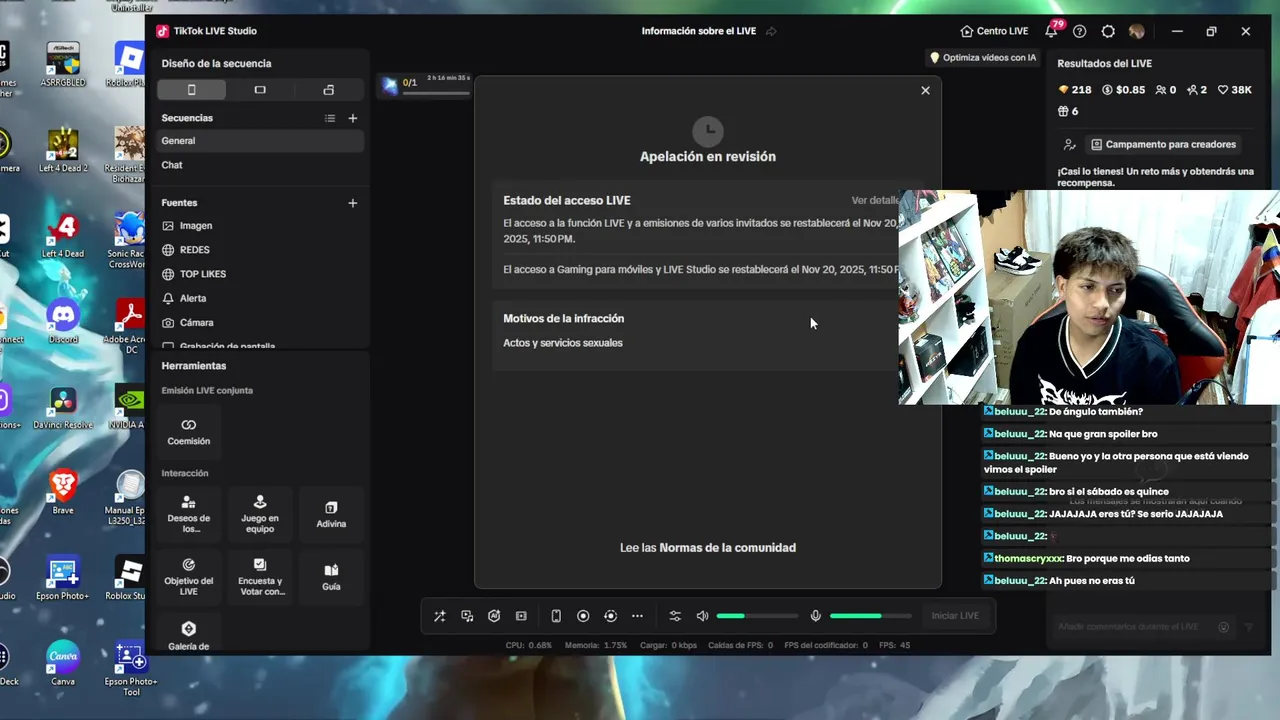Screen dimensions: 1280x720
Task: Open Canva desktop shortcut
Action: (x=63, y=664)
